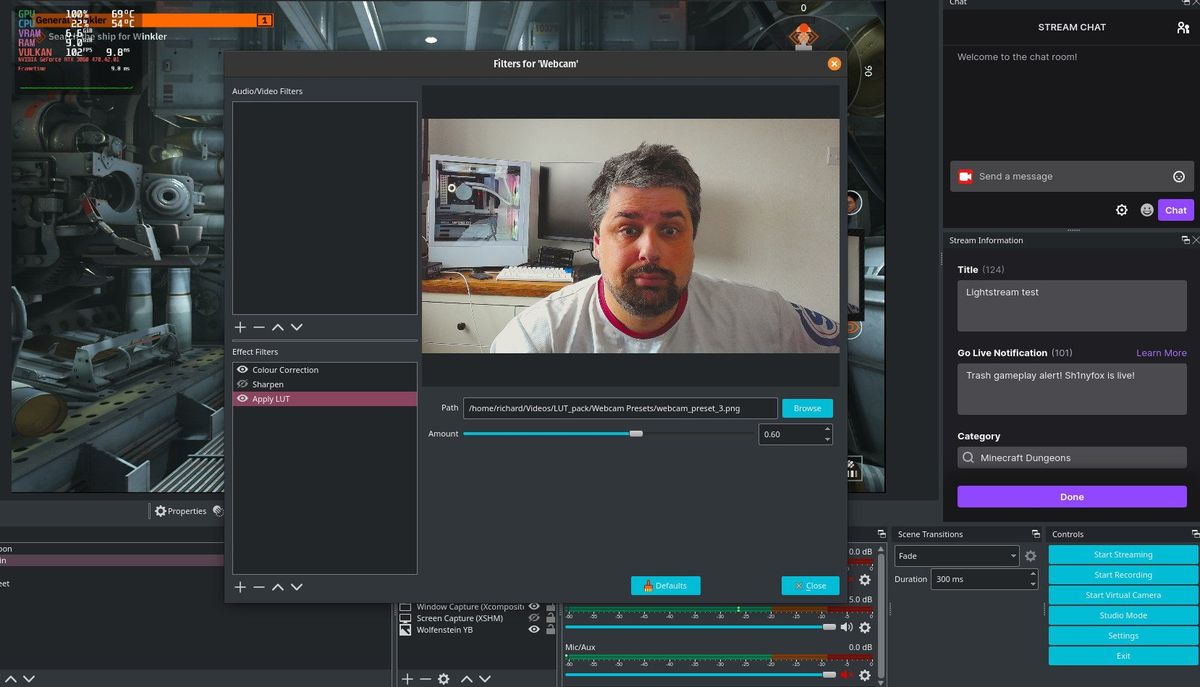Open the emoji picker in Stream Chat
Screen dimensions: 1200x687
[x=1146, y=210]
